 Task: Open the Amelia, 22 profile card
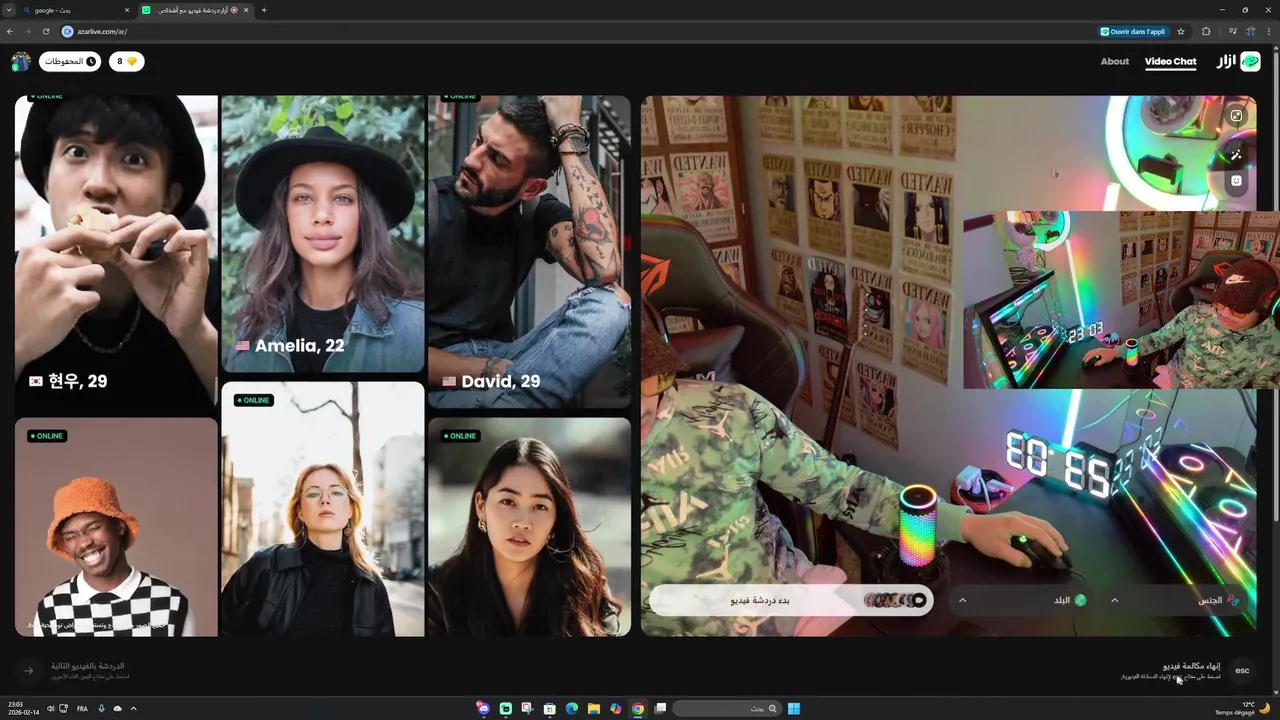click(323, 234)
